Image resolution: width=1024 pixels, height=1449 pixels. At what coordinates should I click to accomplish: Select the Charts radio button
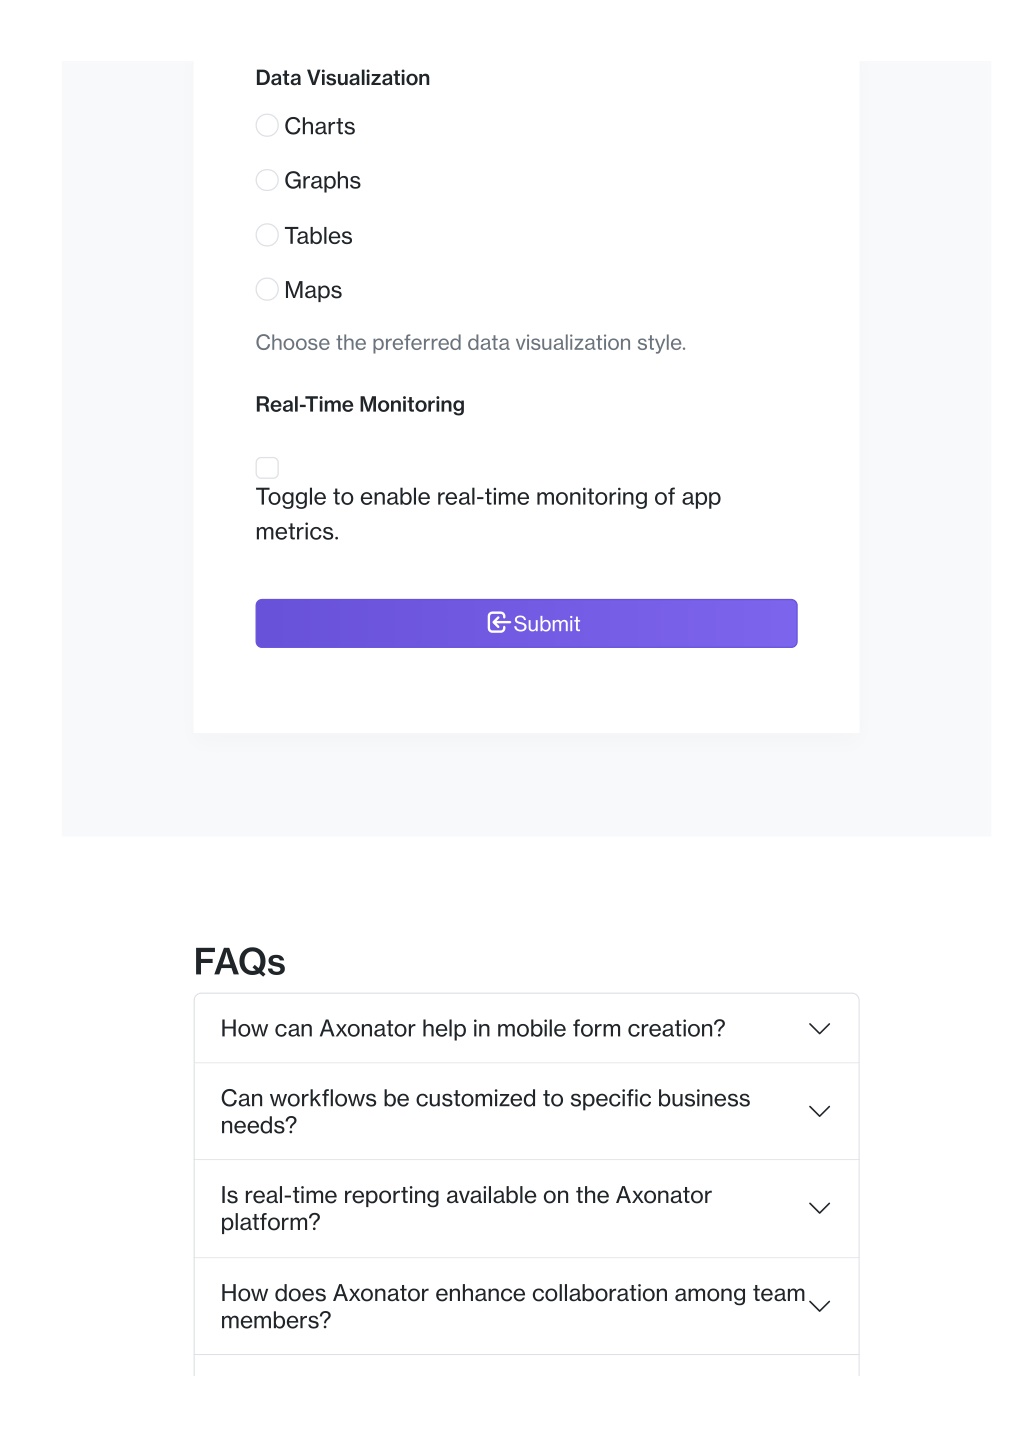coord(267,126)
